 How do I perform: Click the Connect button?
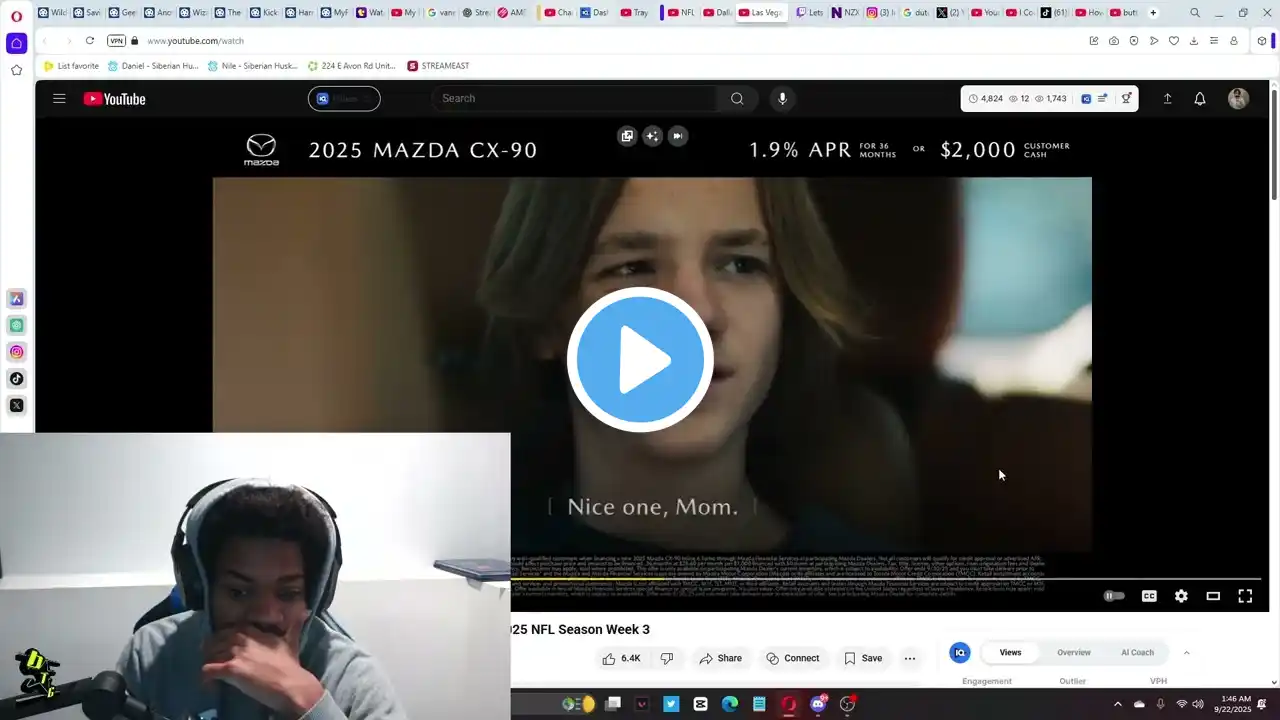[793, 658]
